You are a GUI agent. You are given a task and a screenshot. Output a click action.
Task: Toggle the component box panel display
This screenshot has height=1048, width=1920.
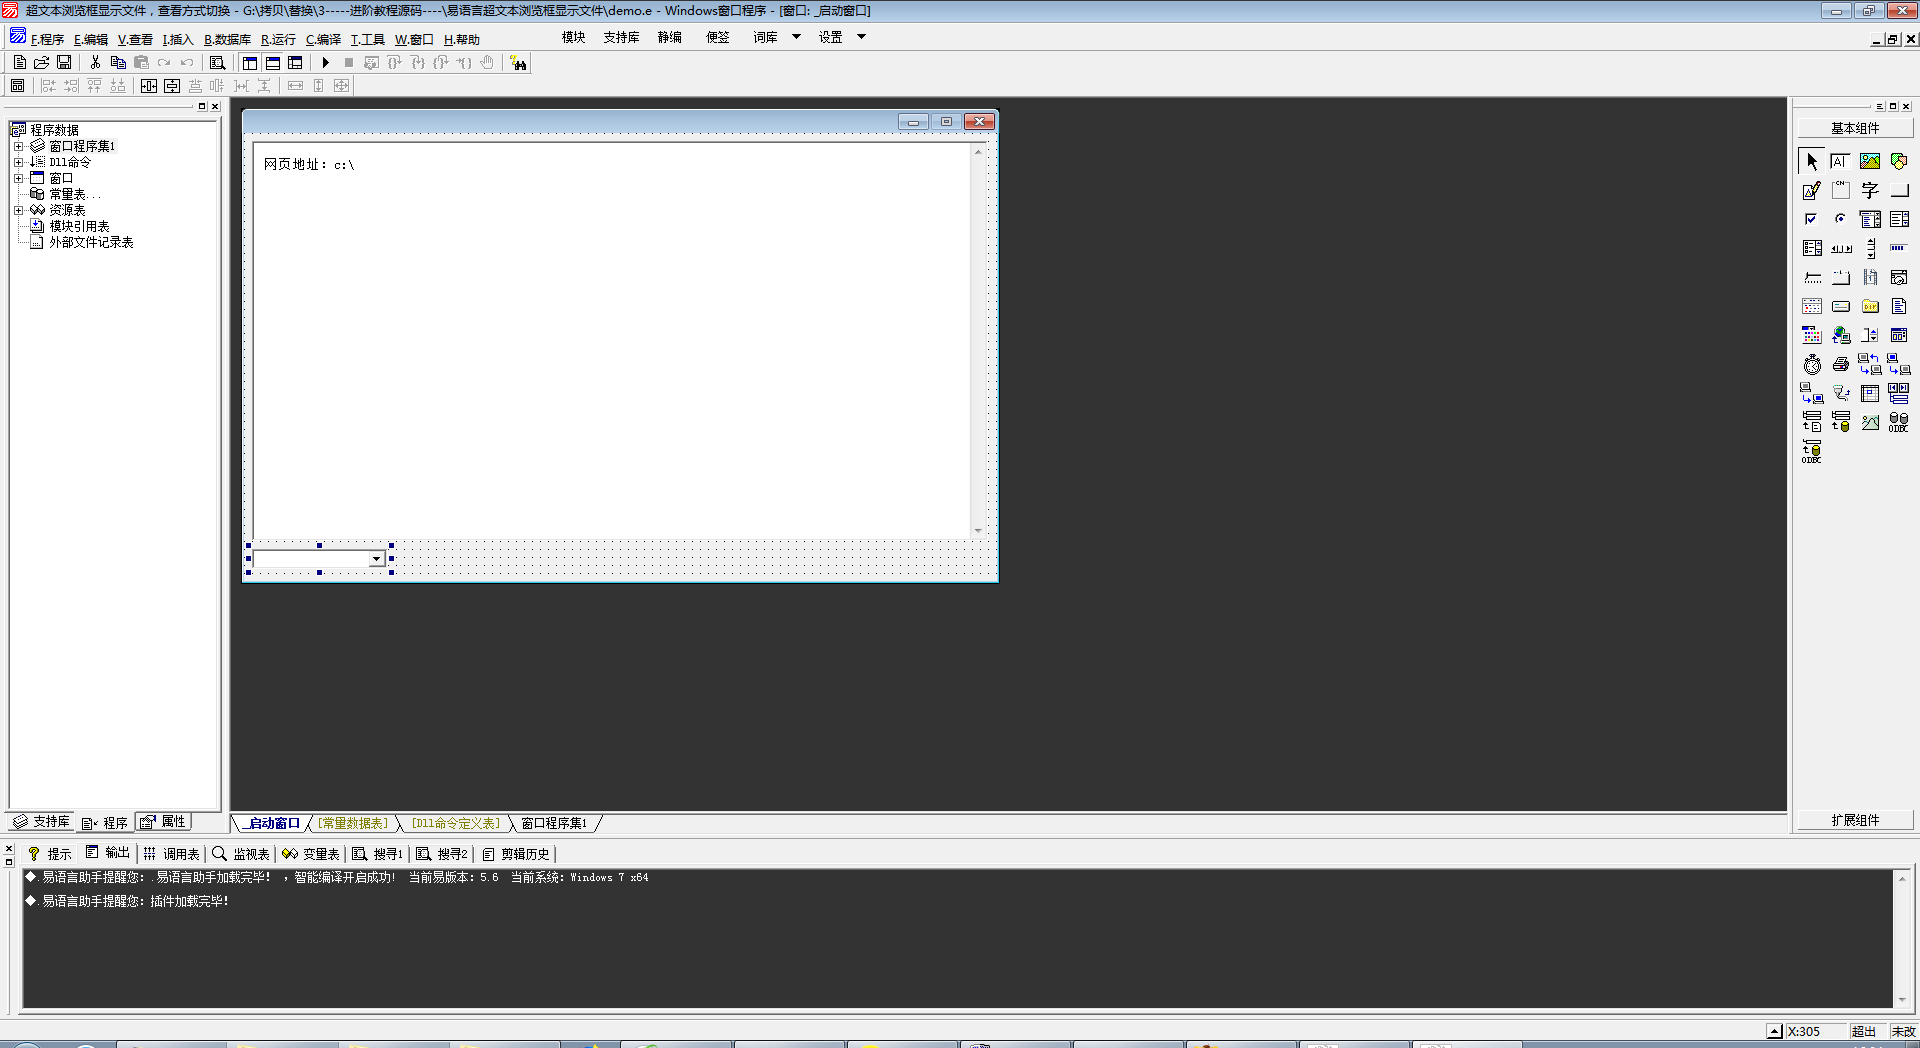click(295, 62)
